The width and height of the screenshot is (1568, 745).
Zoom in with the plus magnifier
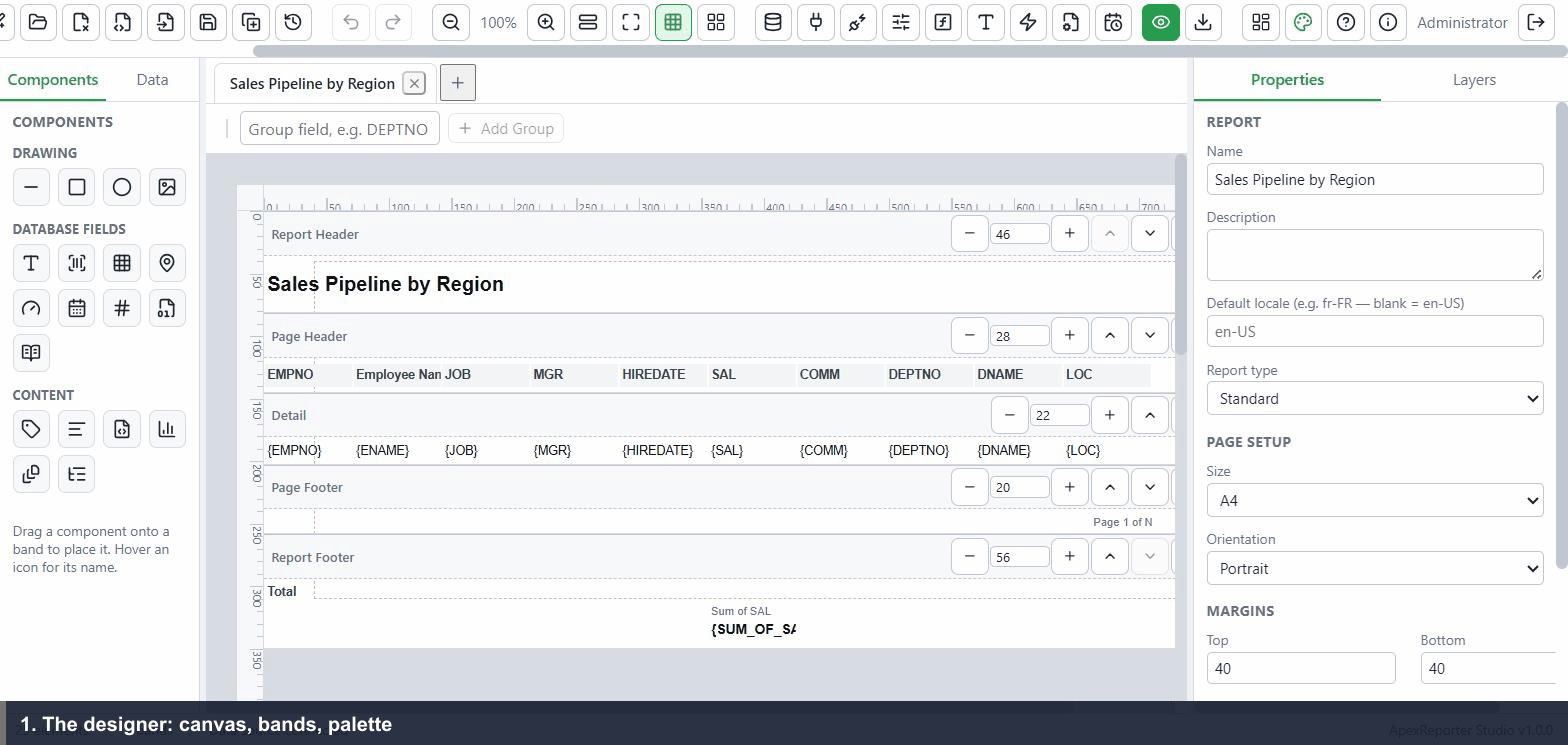coord(546,22)
